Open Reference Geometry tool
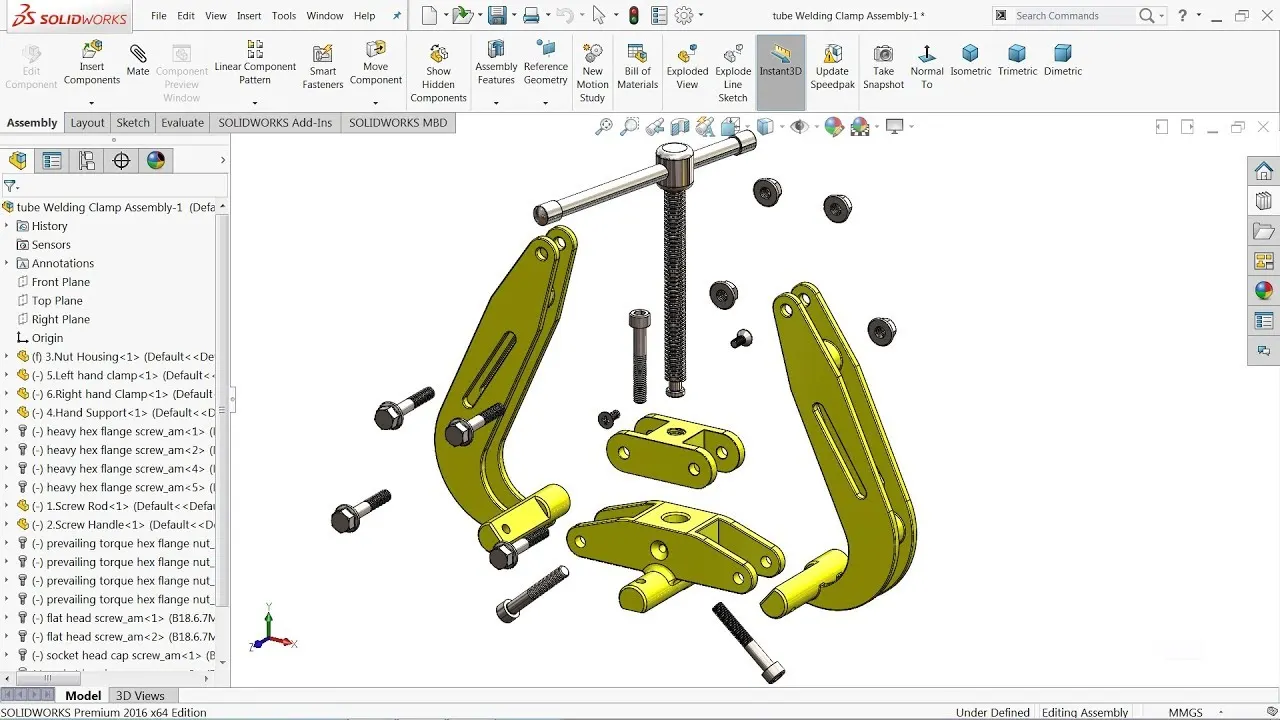The image size is (1280, 720). 545,62
